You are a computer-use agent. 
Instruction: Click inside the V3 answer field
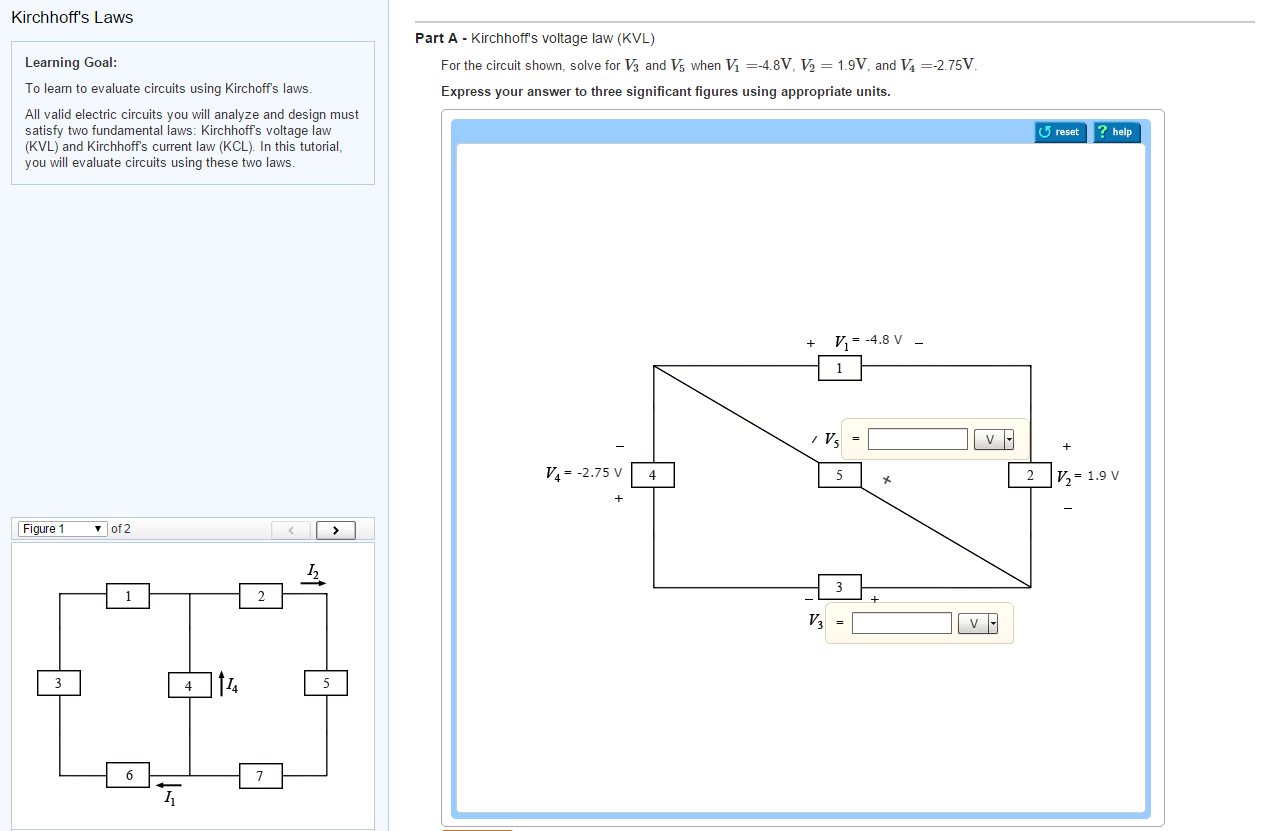point(901,622)
